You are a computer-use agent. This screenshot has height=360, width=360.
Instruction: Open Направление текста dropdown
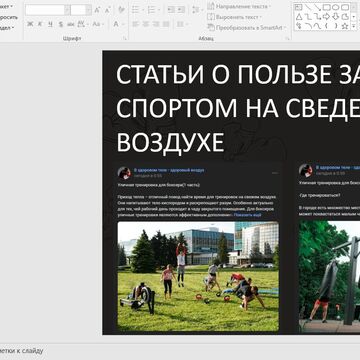[x=239, y=6]
